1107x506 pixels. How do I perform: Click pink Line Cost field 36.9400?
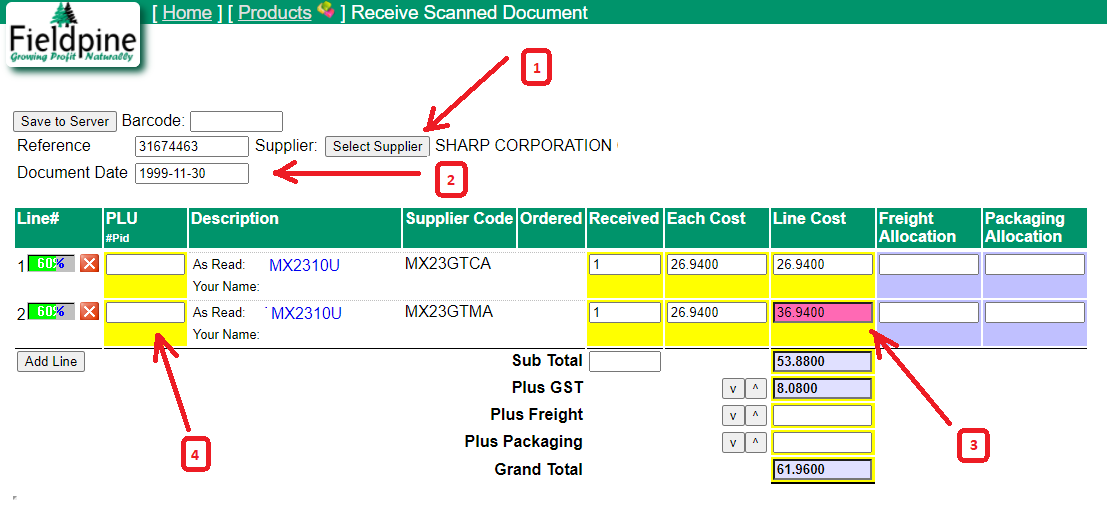822,313
